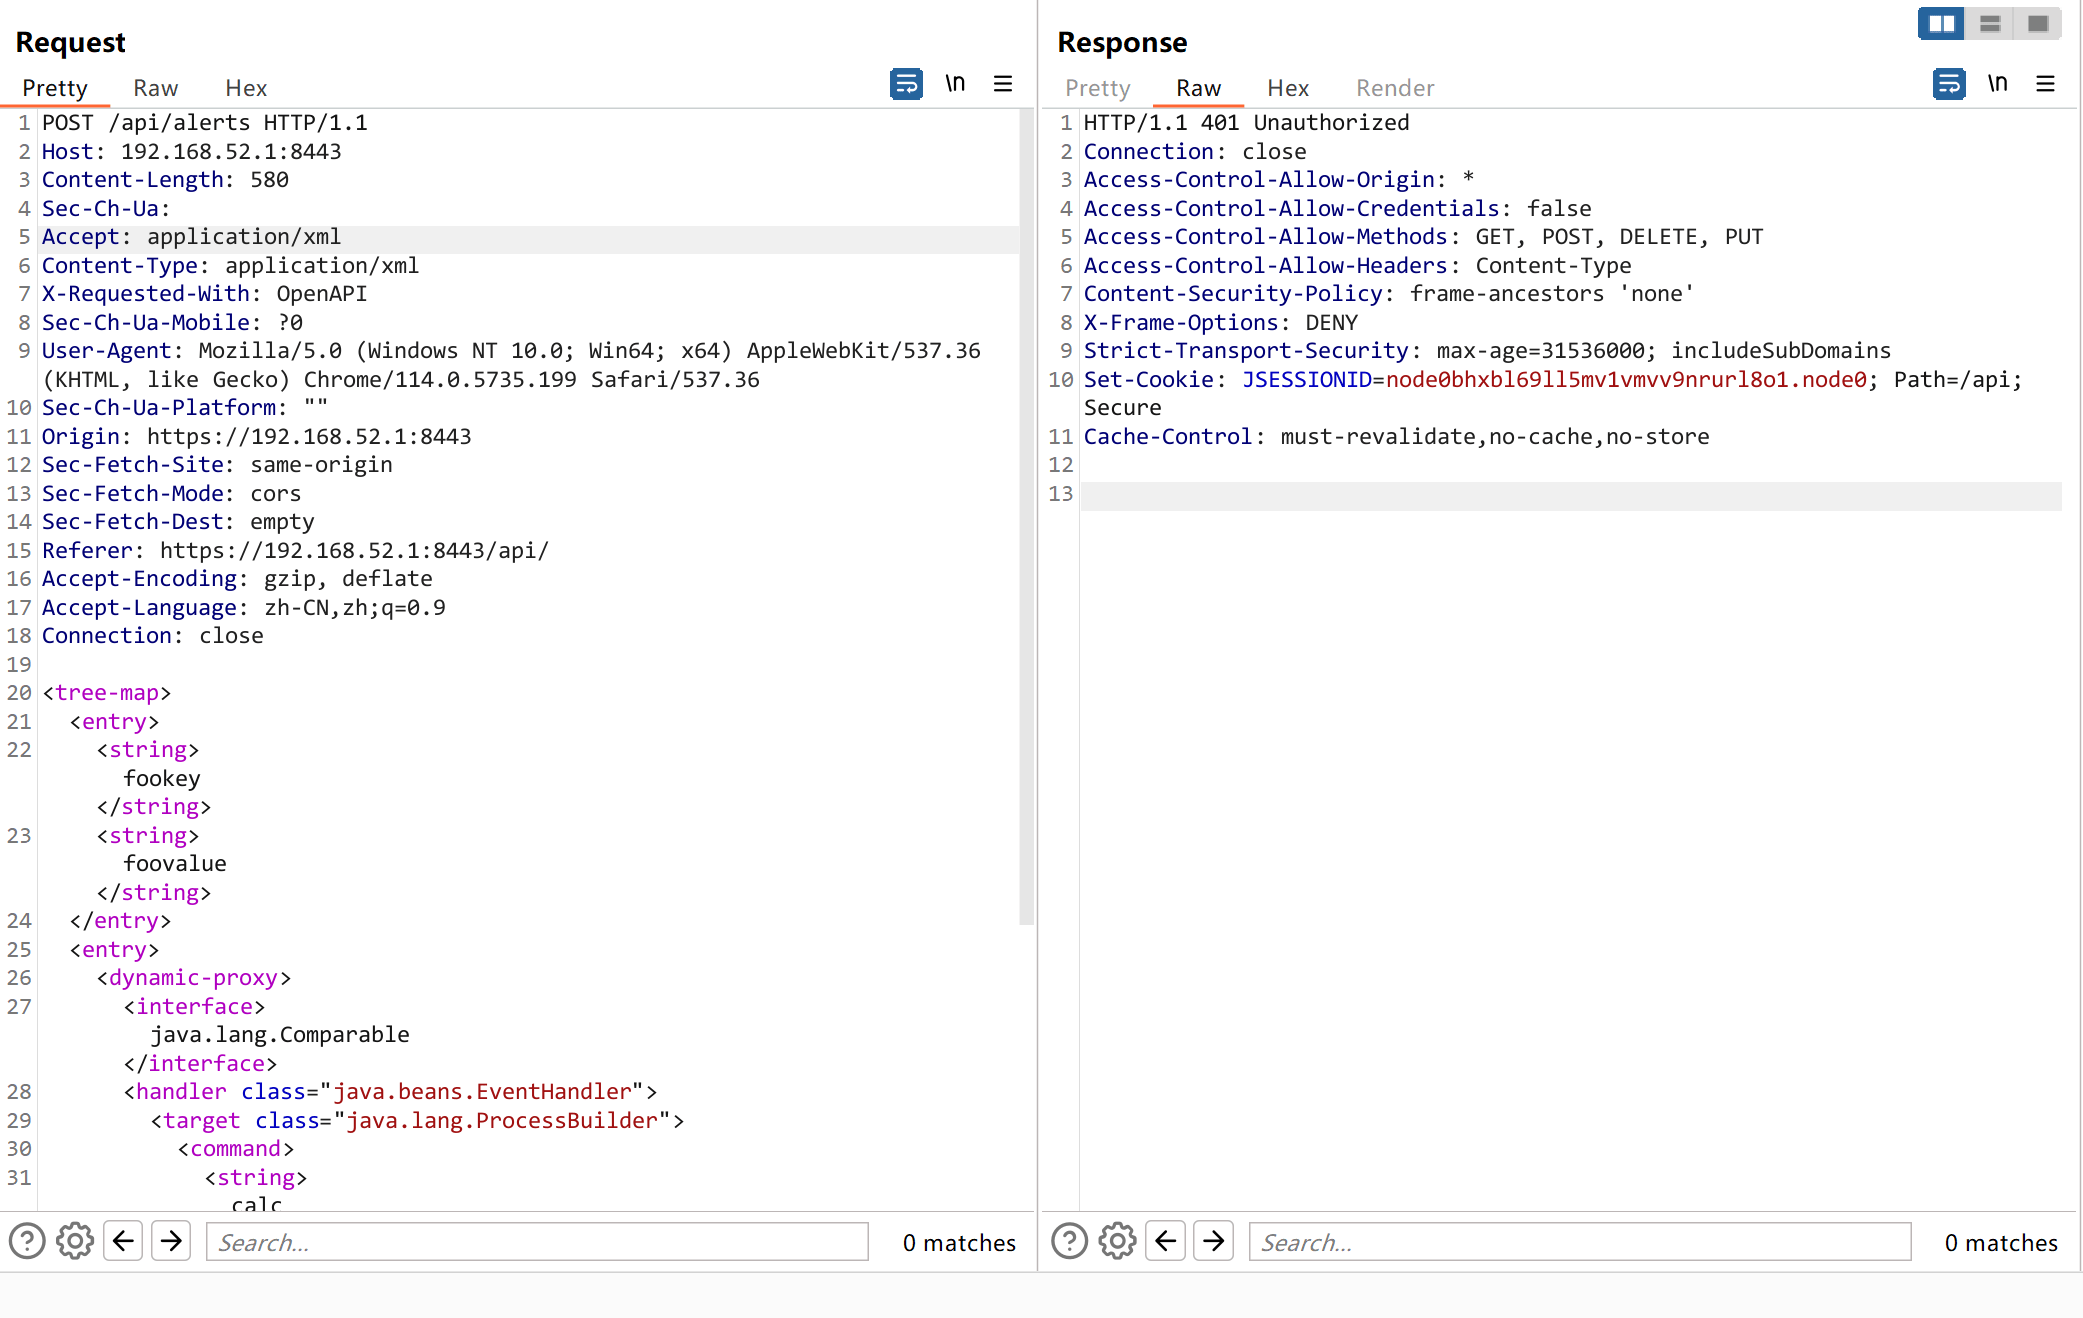Go to previous Response search match
The image size is (2083, 1318).
(x=1165, y=1241)
